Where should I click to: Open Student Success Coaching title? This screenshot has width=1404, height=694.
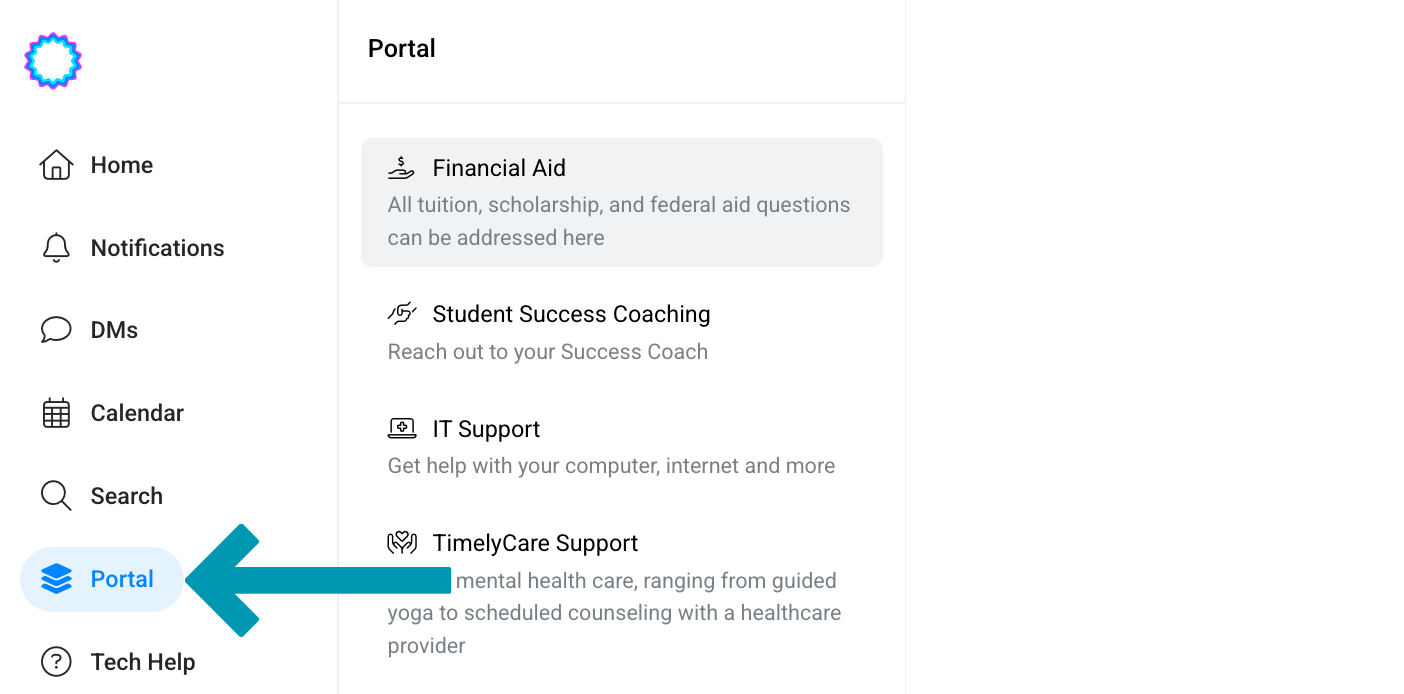click(571, 314)
